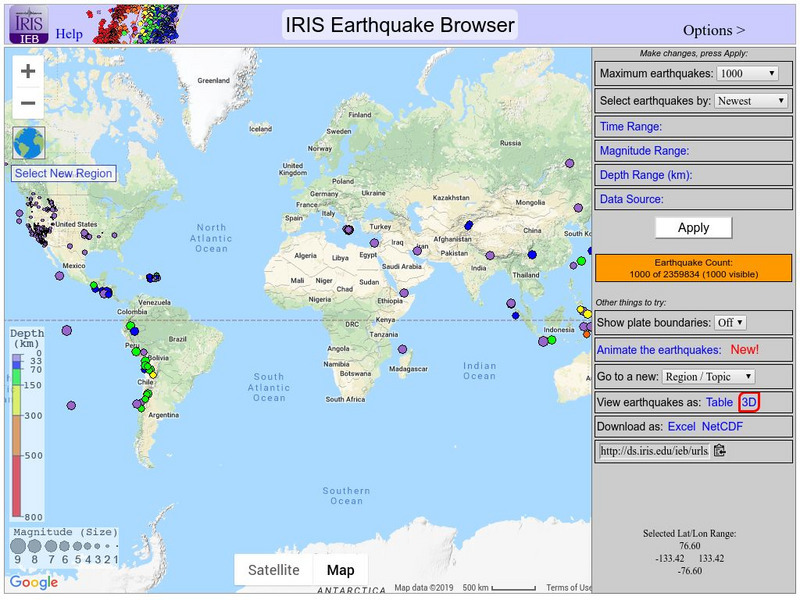
Task: Click the globe Select New Region icon
Action: click(29, 144)
